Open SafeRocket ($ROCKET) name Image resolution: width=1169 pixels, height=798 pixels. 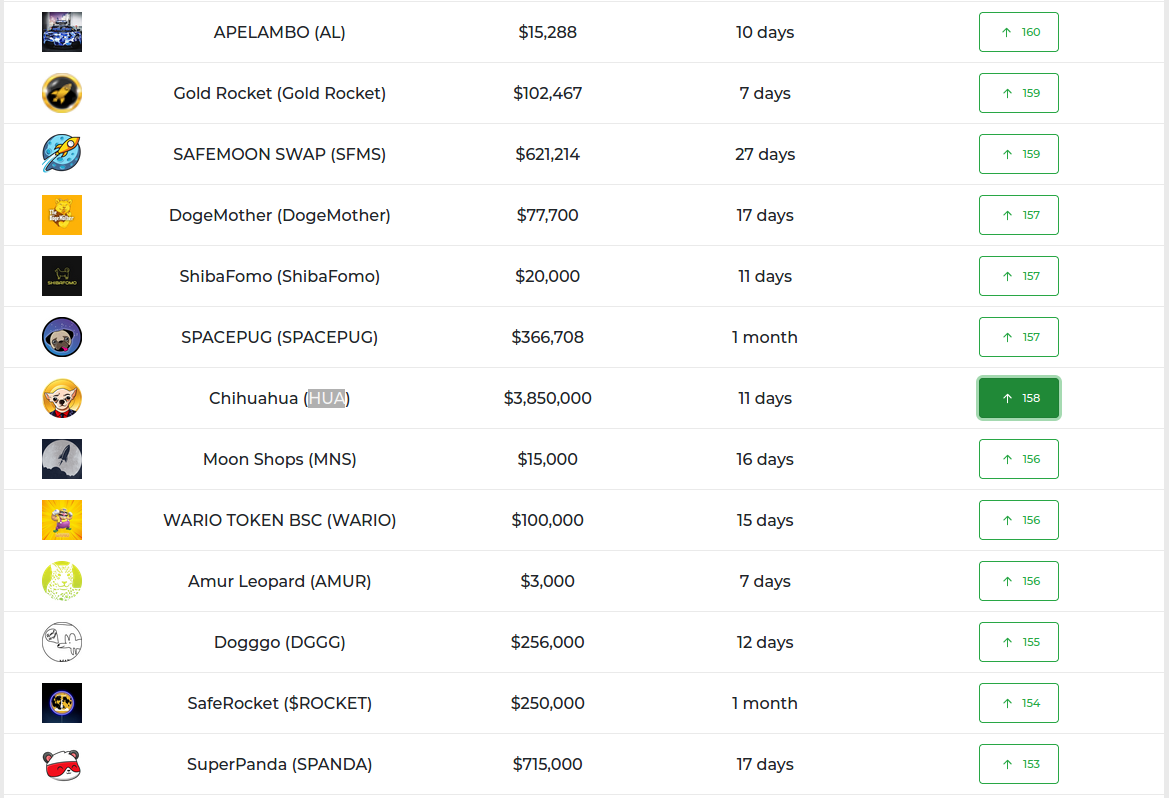point(280,703)
